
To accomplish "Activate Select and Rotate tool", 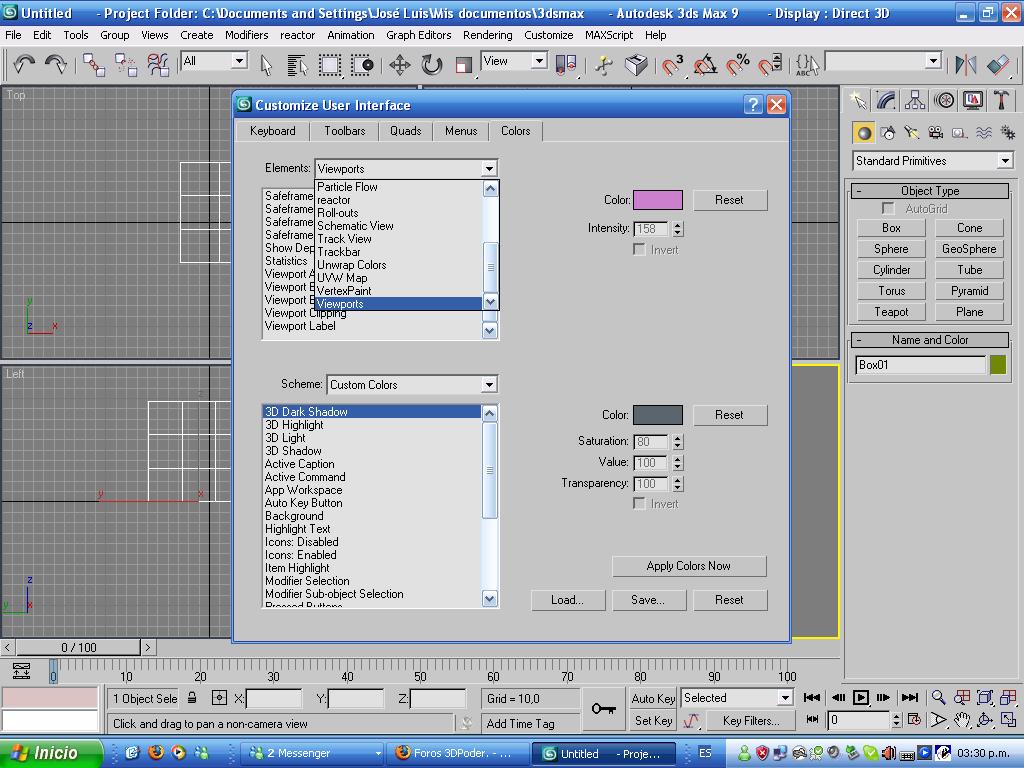I will click(x=432, y=65).
